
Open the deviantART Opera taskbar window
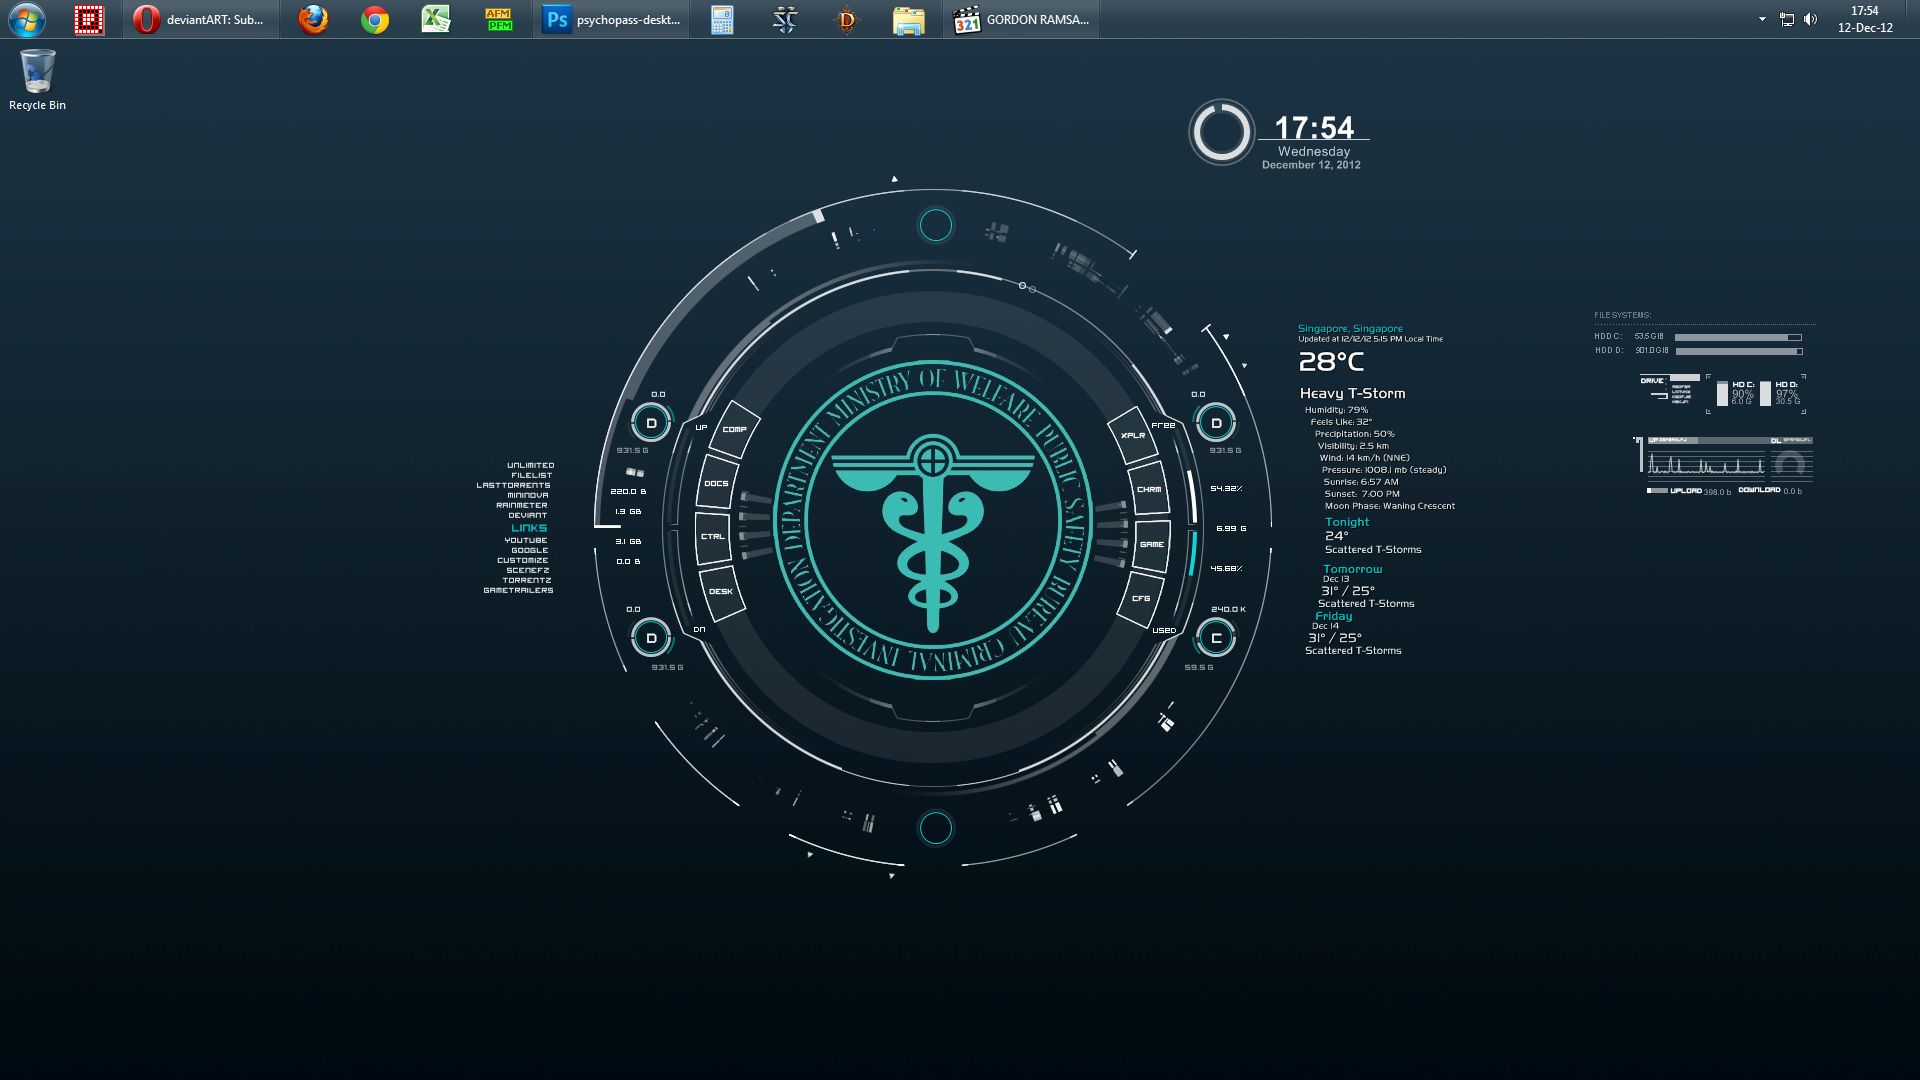point(201,19)
